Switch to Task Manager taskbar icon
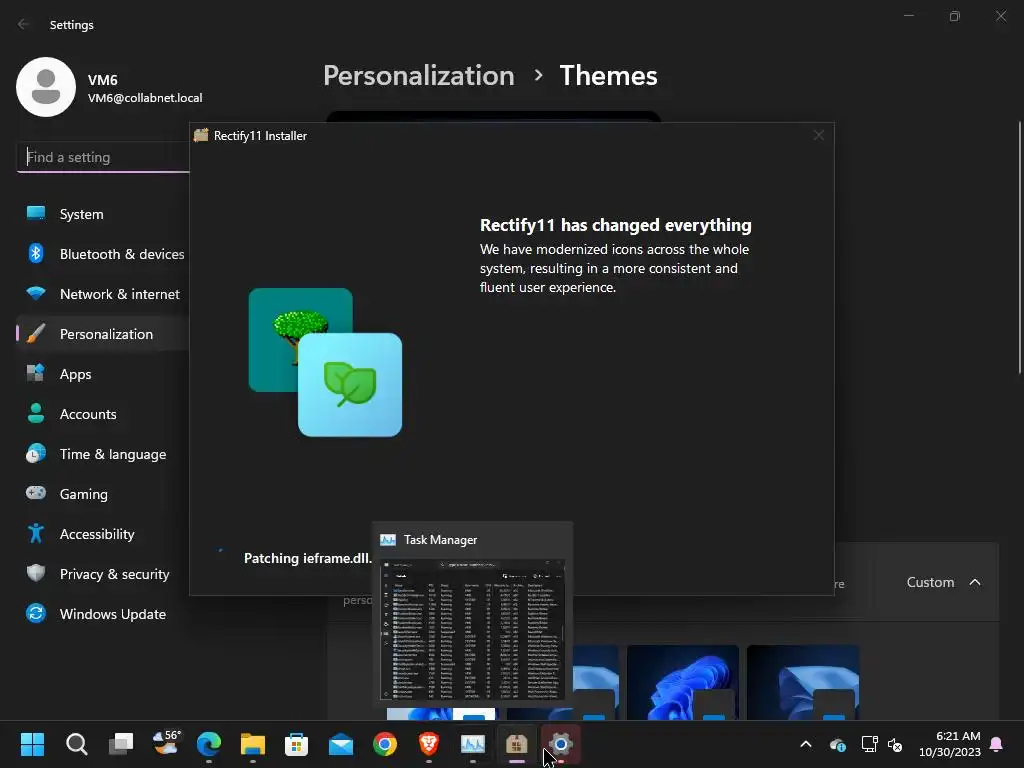The width and height of the screenshot is (1024, 768). tap(473, 744)
